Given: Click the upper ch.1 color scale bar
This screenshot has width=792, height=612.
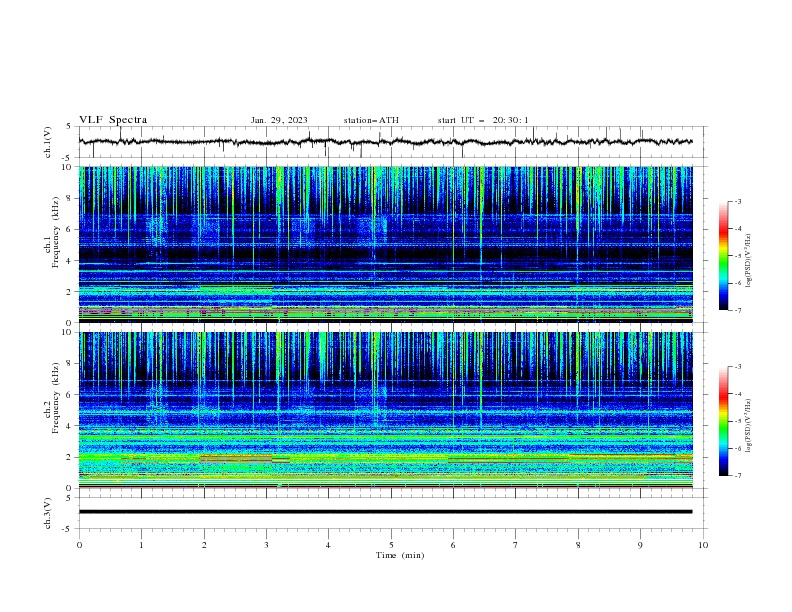Looking at the screenshot, I should point(723,256).
